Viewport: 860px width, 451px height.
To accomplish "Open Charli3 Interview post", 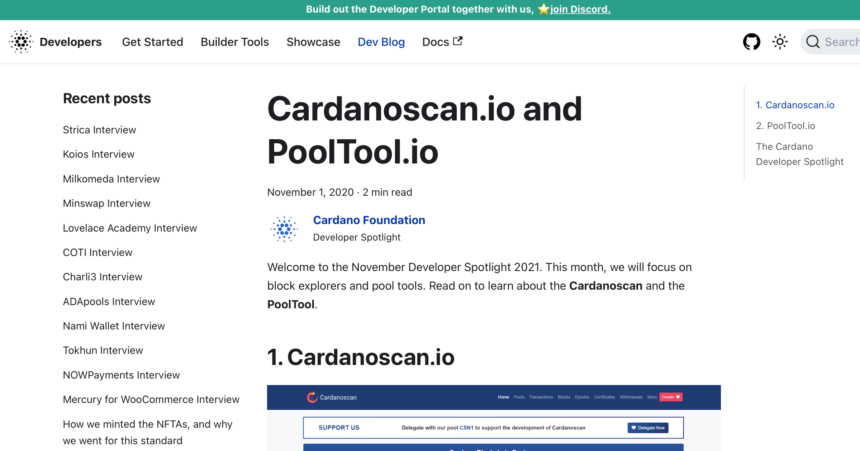I will 103,277.
